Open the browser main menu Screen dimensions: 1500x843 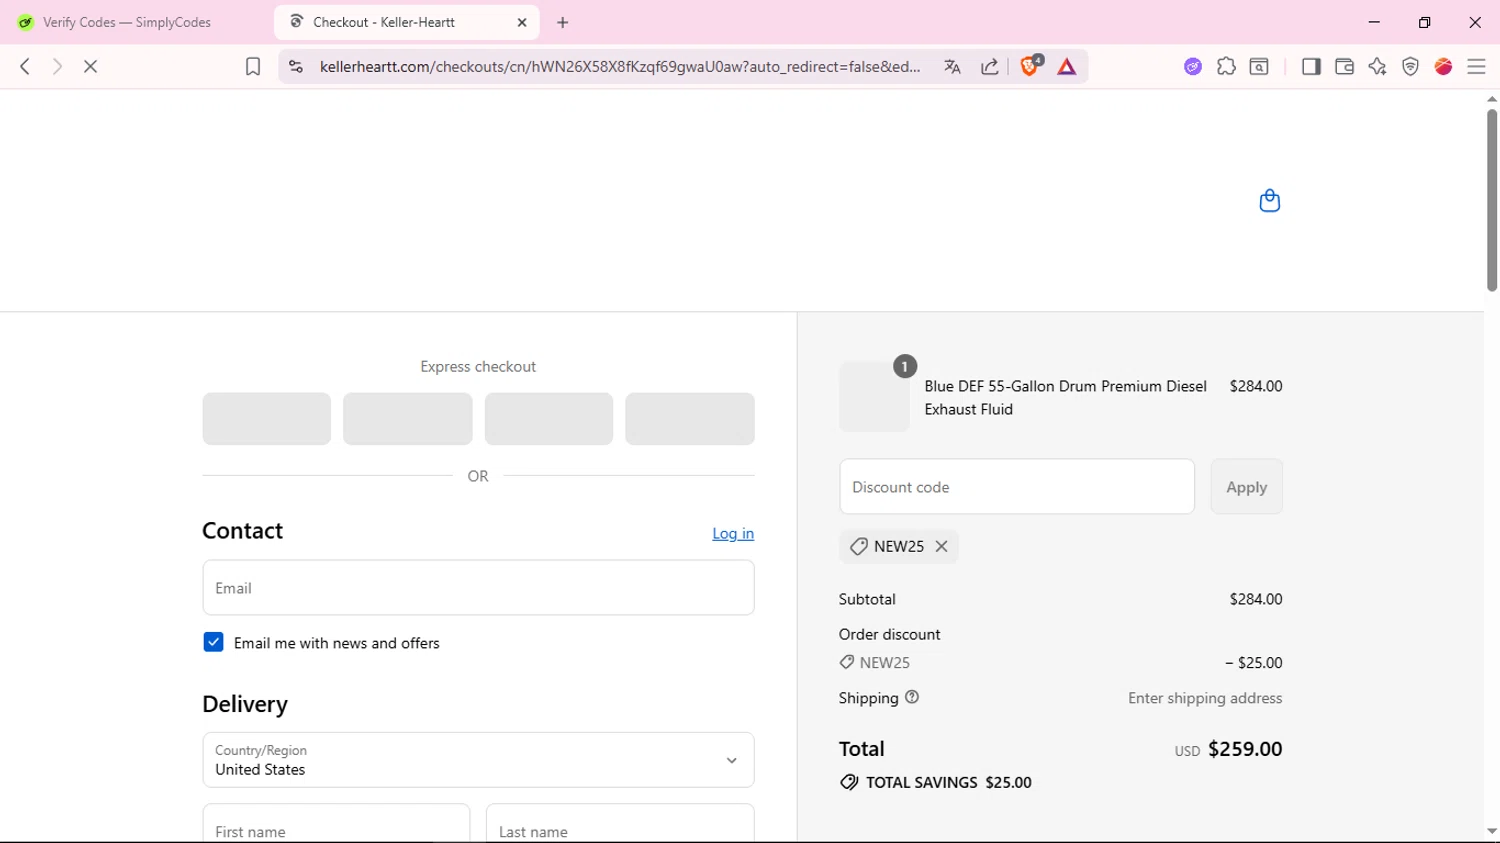[x=1476, y=67]
